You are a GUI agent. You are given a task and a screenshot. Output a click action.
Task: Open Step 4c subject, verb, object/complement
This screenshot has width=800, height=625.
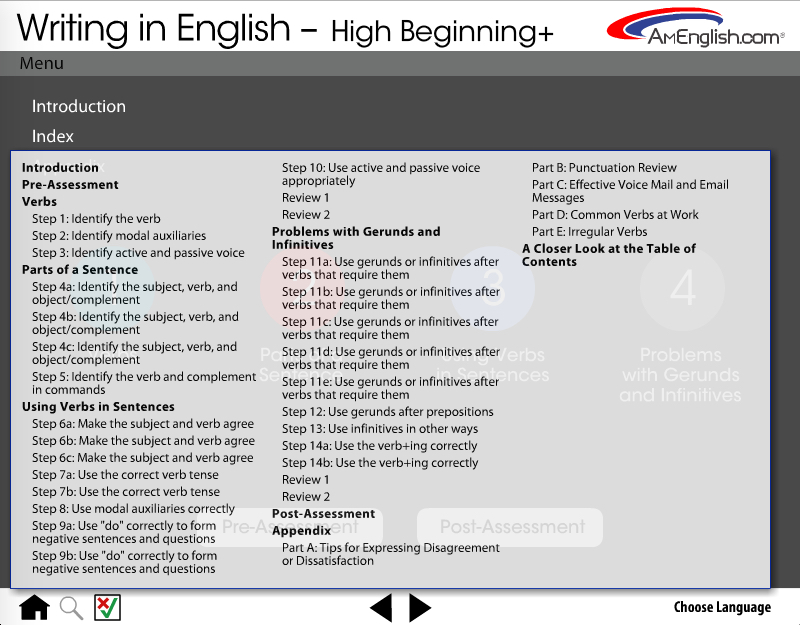(x=135, y=353)
